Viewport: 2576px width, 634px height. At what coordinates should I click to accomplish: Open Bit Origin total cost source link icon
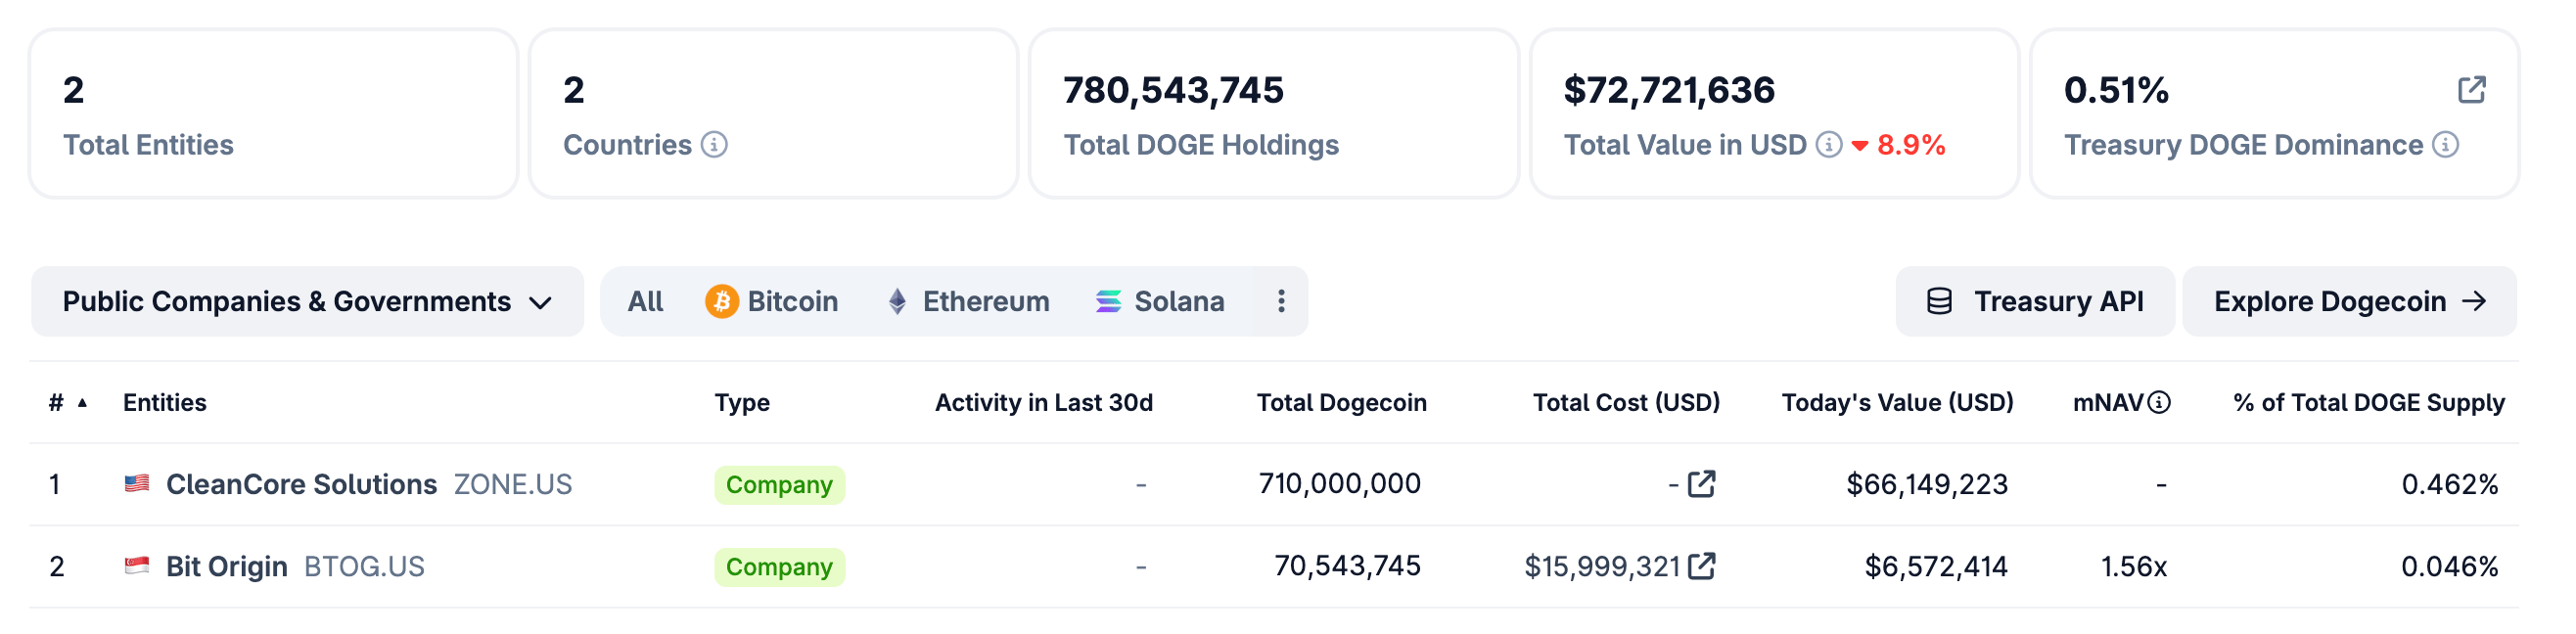coord(1701,566)
